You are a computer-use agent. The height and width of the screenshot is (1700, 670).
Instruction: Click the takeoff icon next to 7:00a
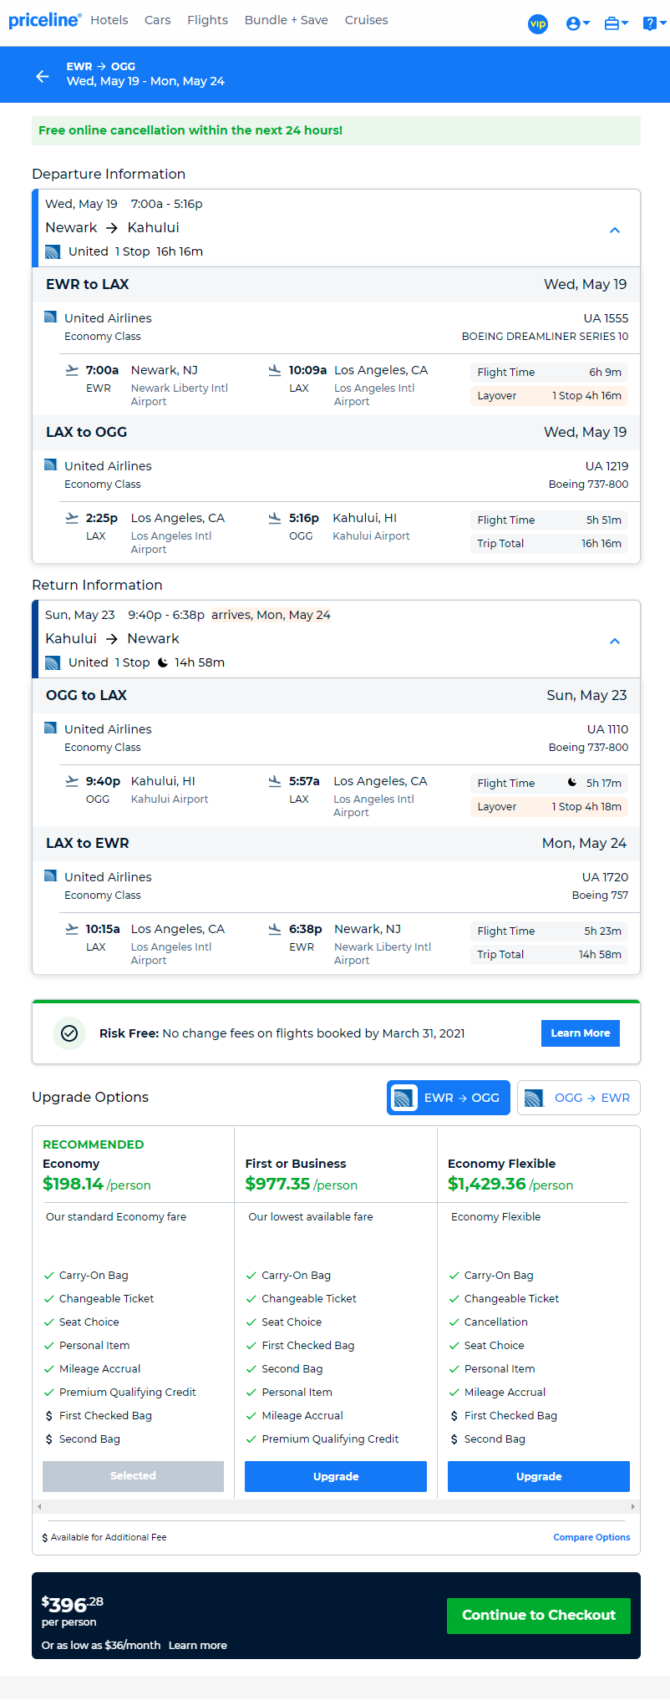coord(72,370)
